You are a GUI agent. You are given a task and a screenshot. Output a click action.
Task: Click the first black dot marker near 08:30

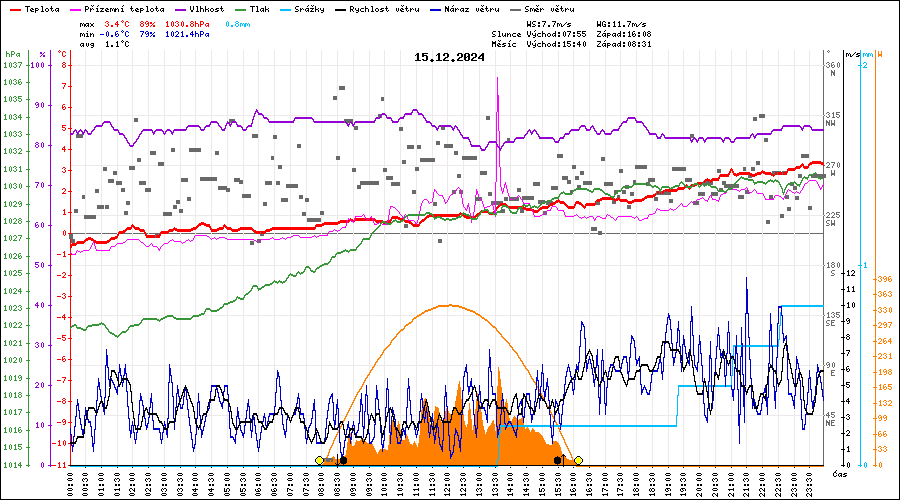pyautogui.click(x=343, y=460)
